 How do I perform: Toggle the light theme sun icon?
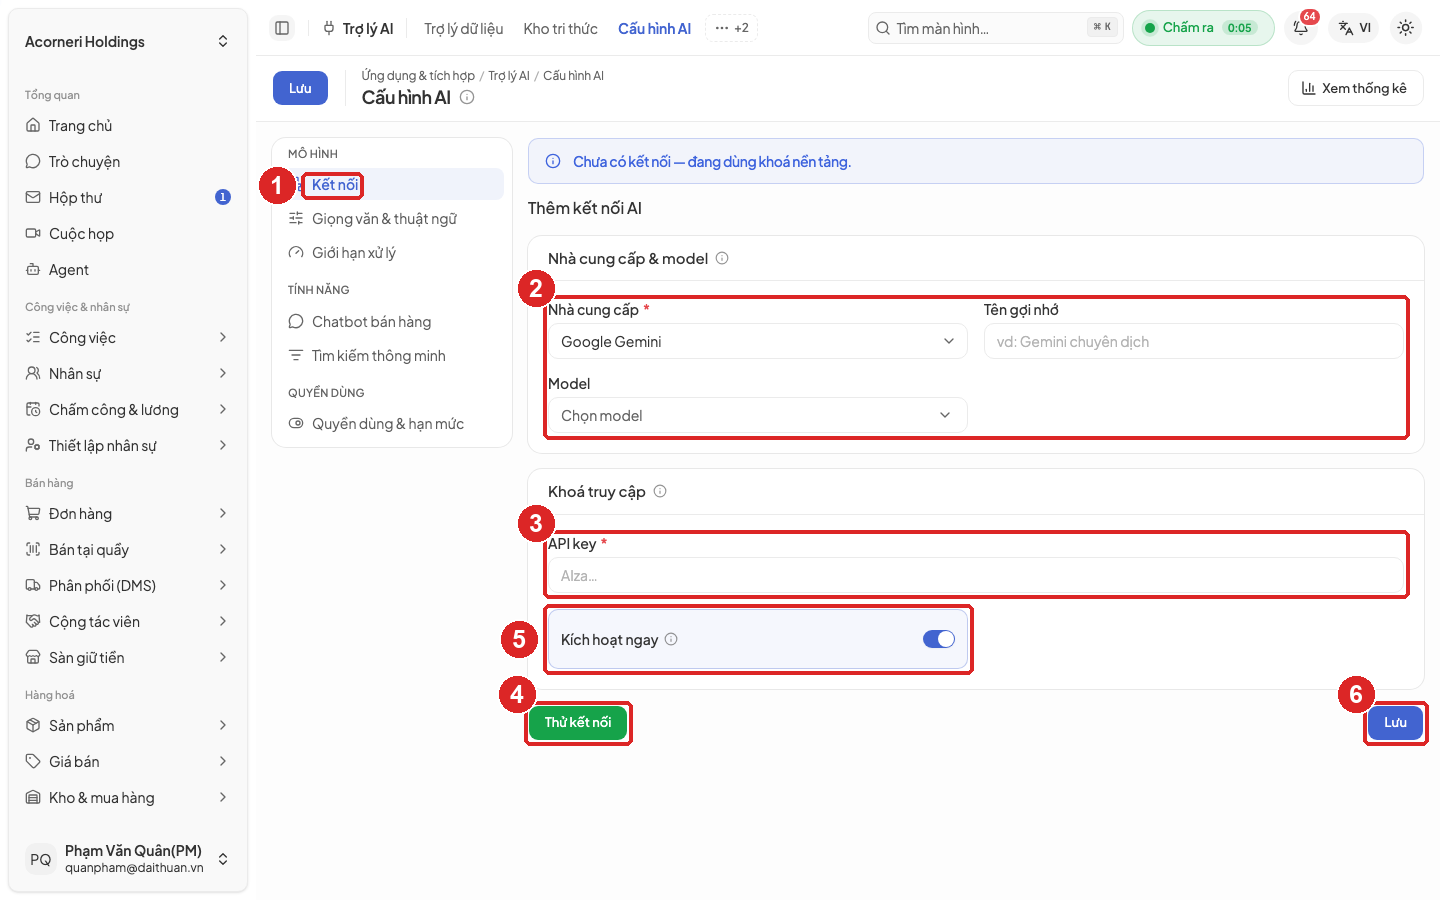pos(1405,28)
